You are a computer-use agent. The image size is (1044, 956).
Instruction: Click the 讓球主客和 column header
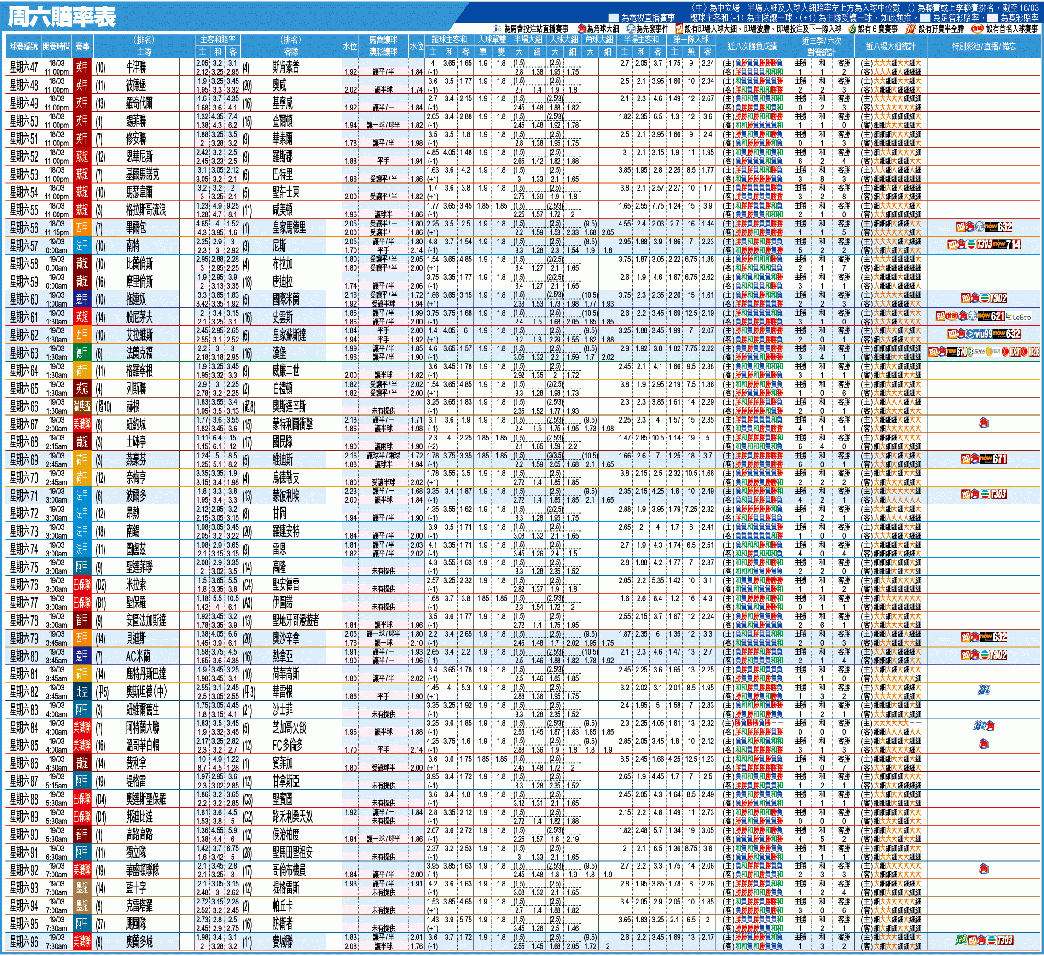point(449,40)
